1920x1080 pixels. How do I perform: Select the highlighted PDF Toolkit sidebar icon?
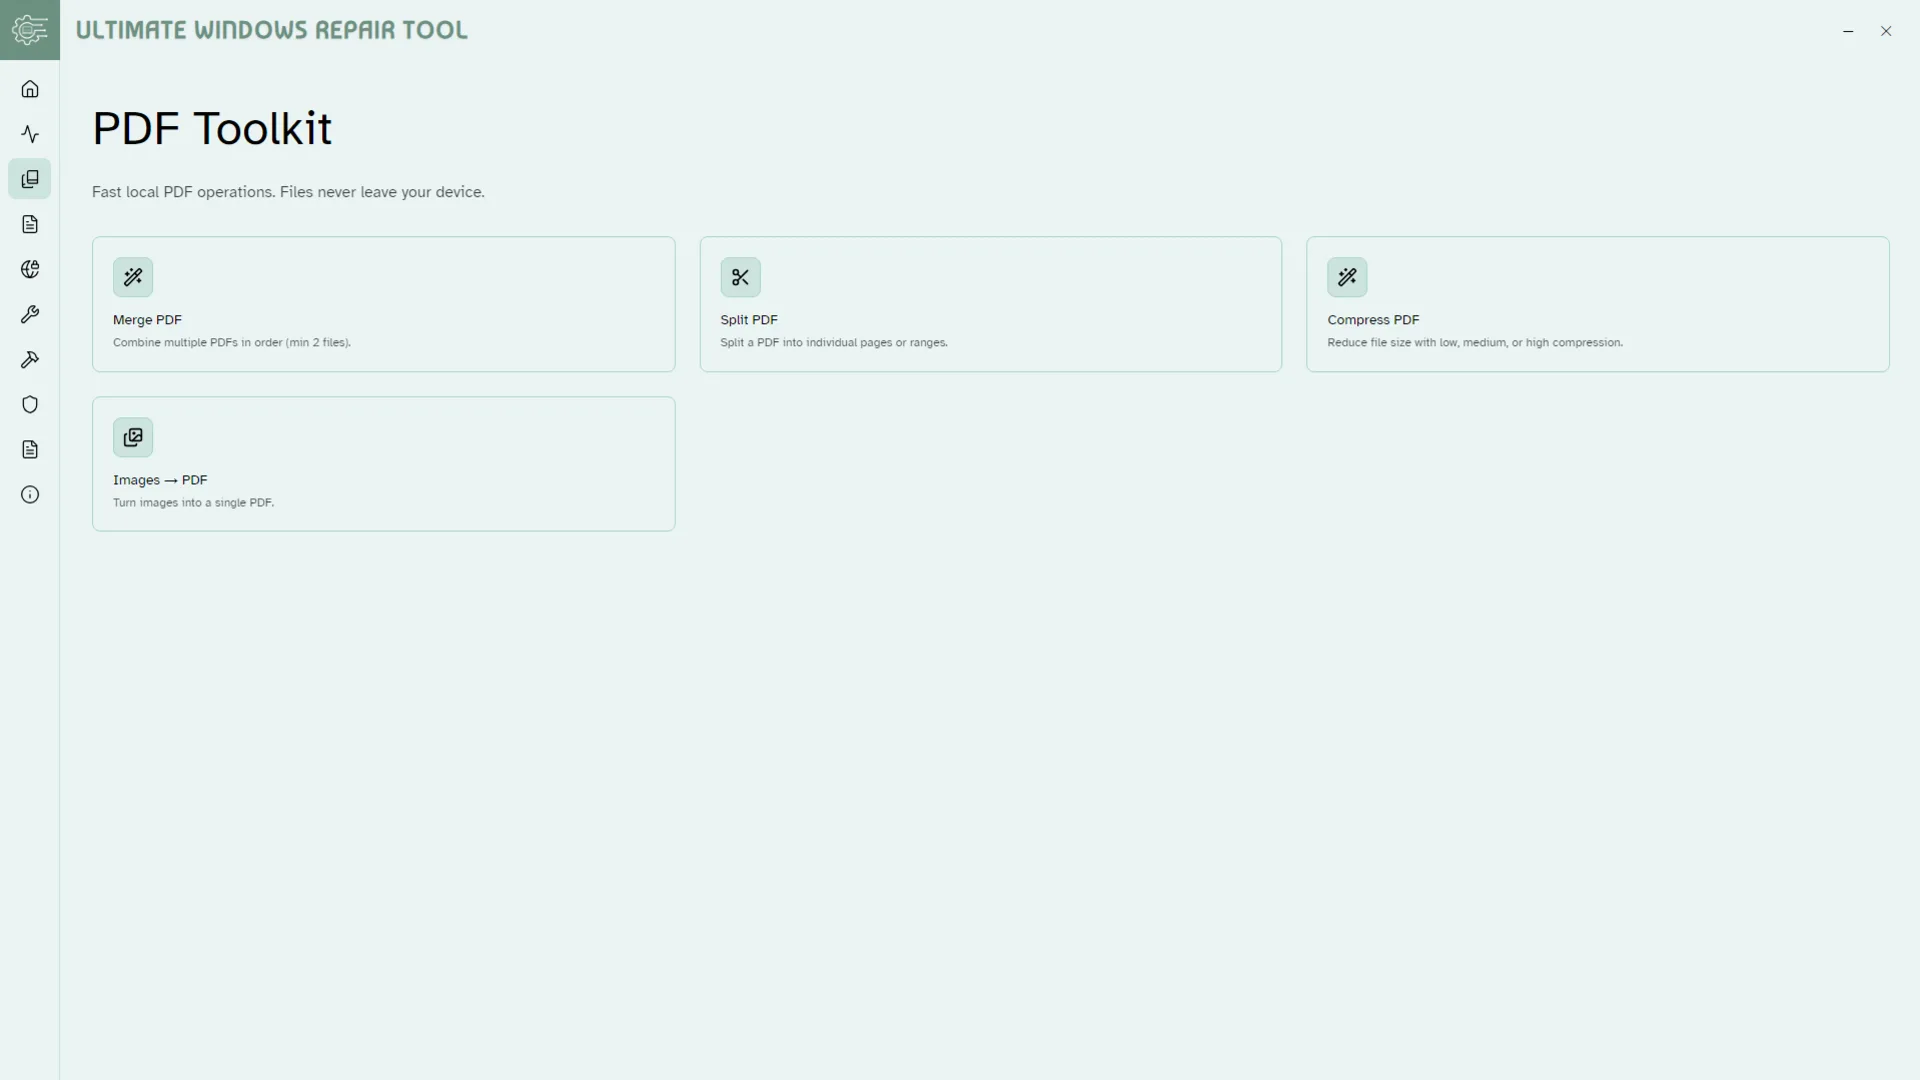(30, 179)
